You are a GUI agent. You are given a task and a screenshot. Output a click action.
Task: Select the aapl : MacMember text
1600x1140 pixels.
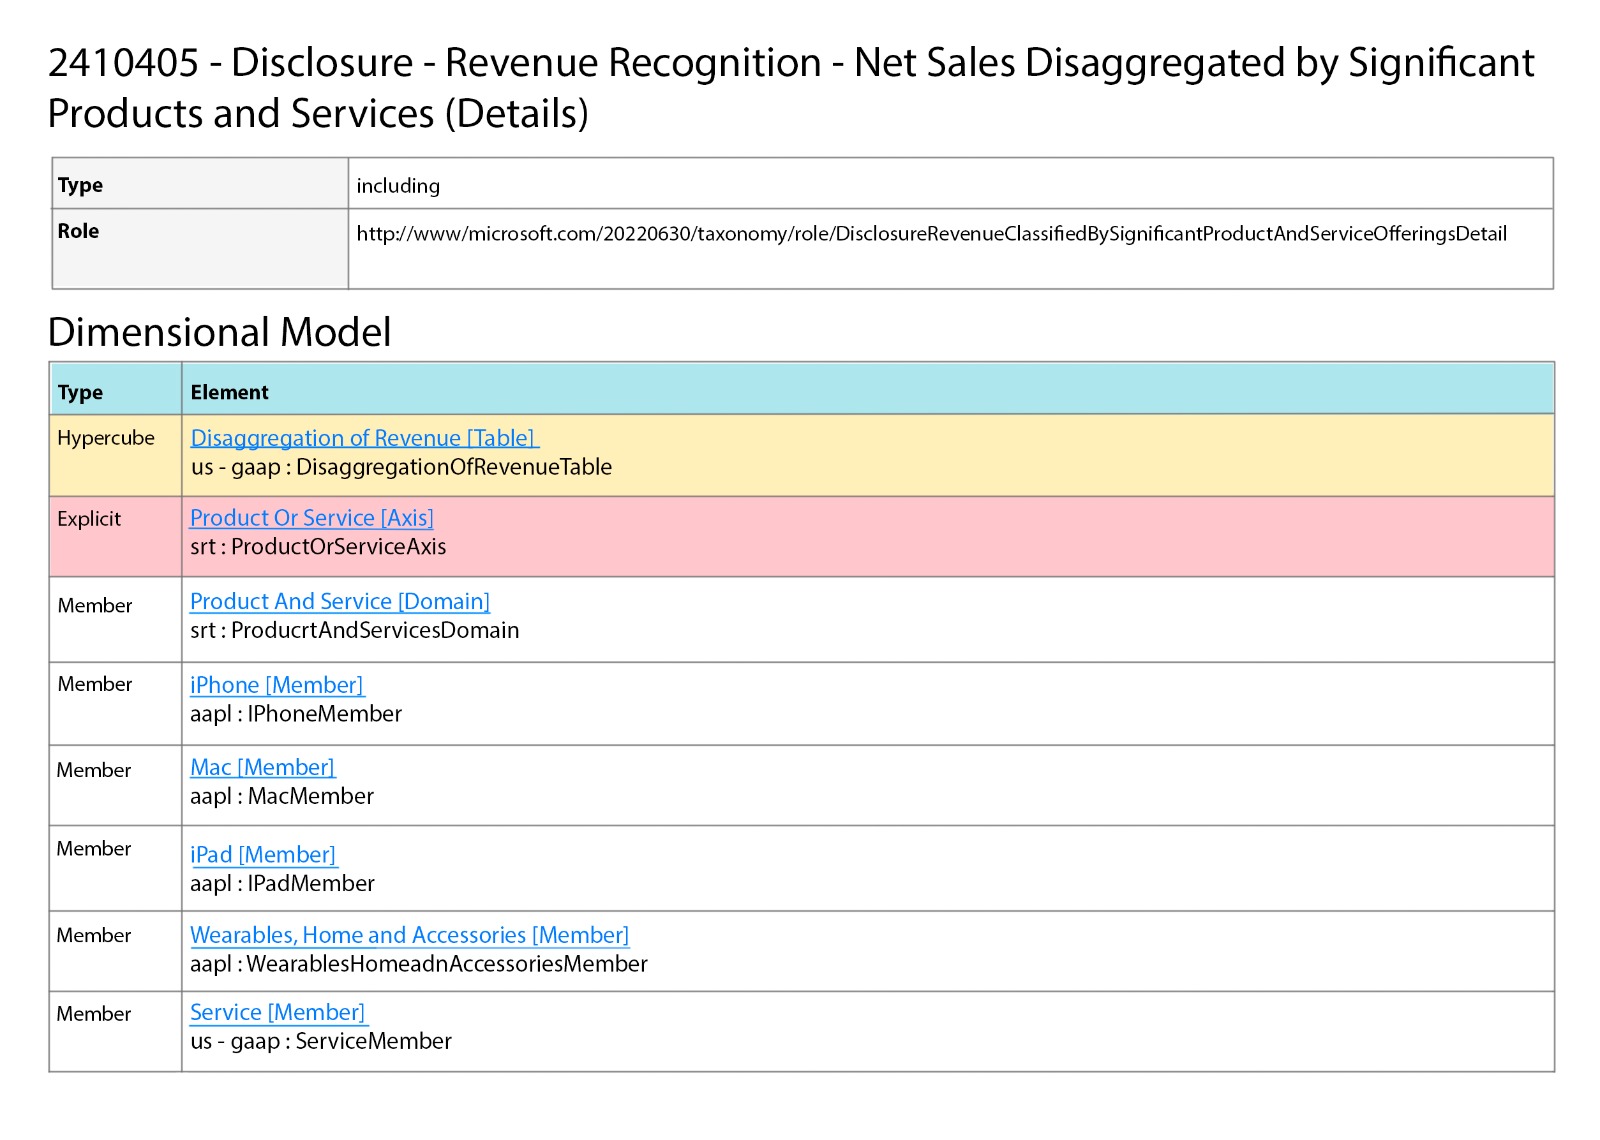tap(282, 796)
